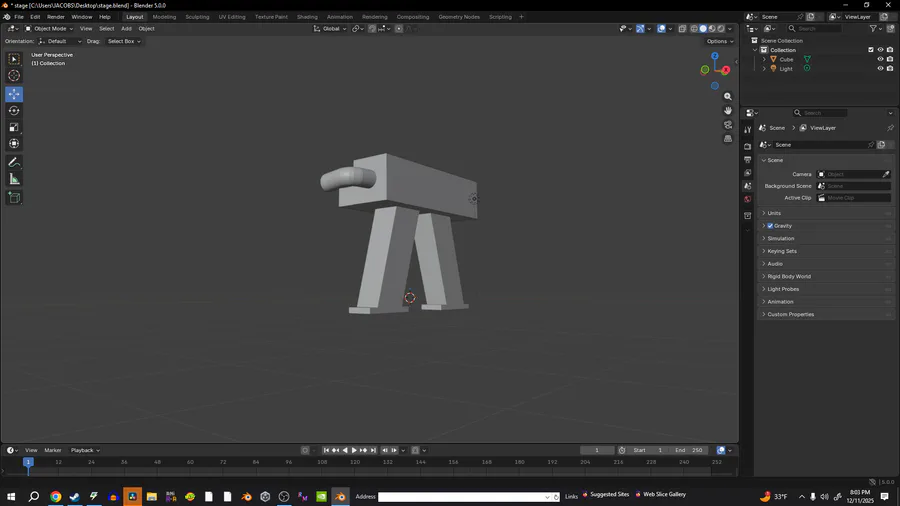Open the World properties tab
The height and width of the screenshot is (506, 900).
pyautogui.click(x=747, y=199)
